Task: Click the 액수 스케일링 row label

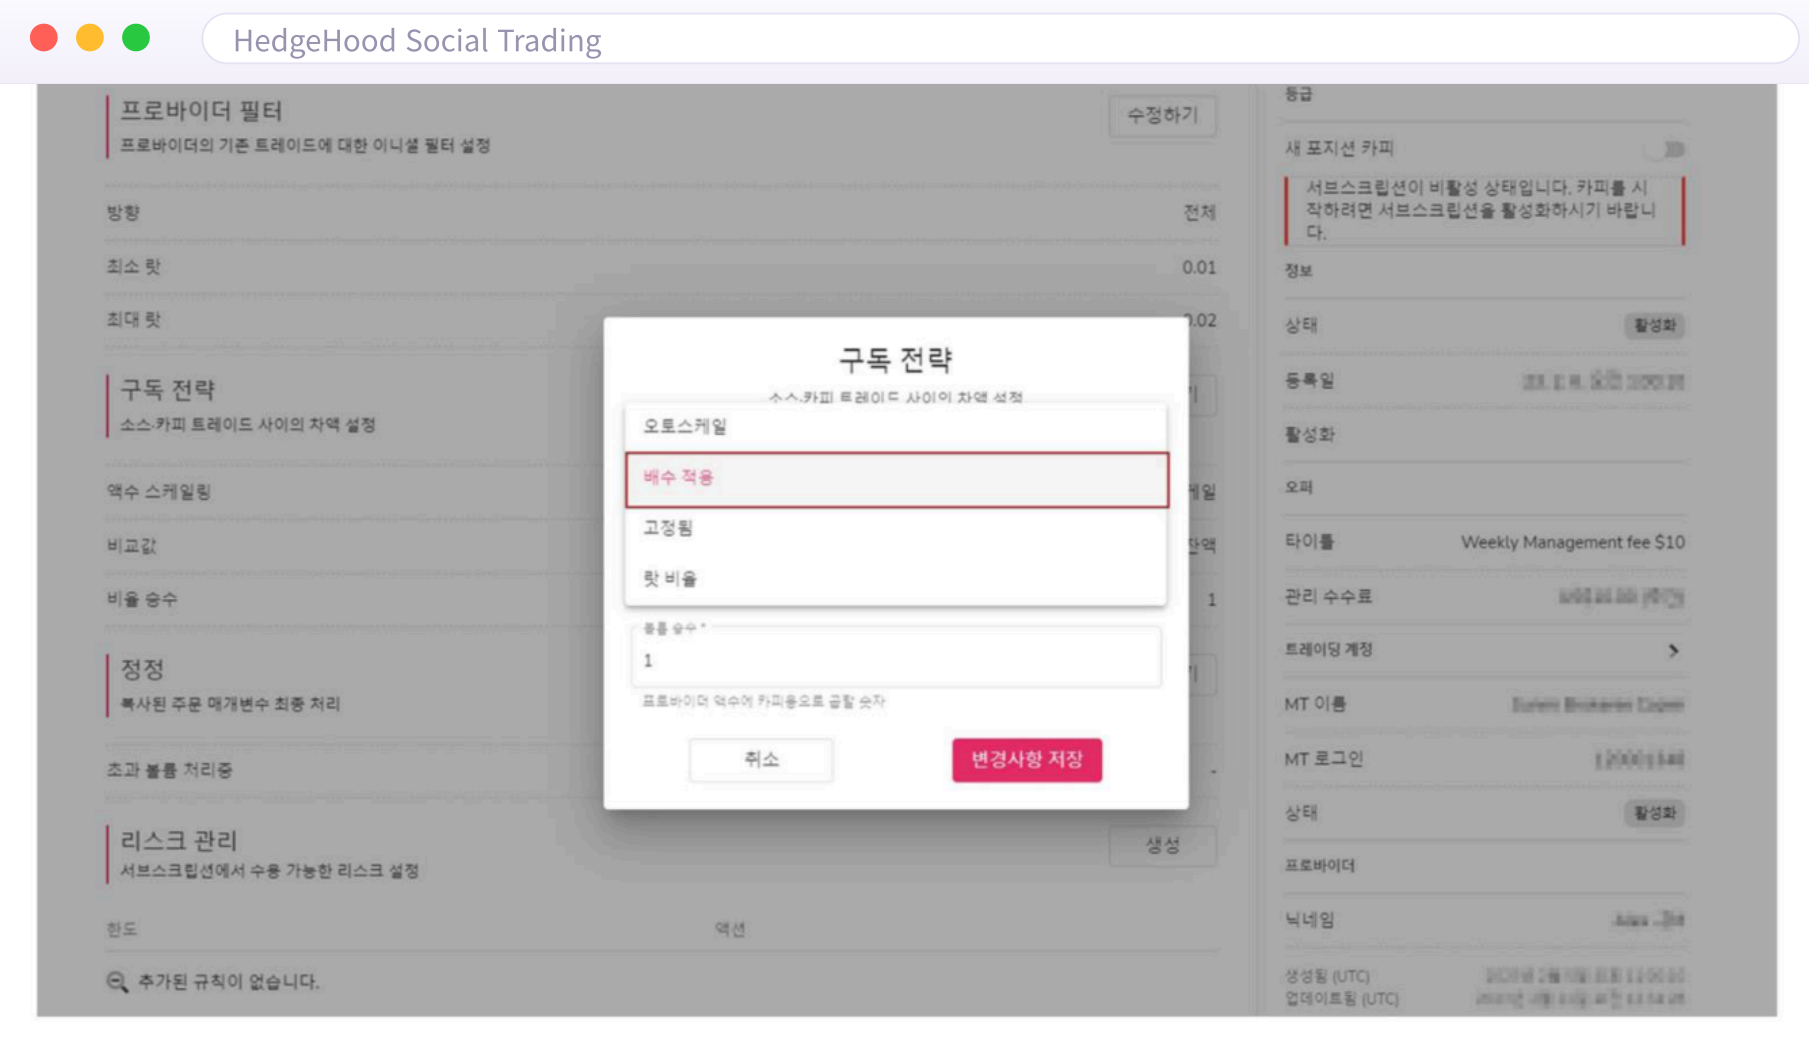Action: pyautogui.click(x=159, y=492)
